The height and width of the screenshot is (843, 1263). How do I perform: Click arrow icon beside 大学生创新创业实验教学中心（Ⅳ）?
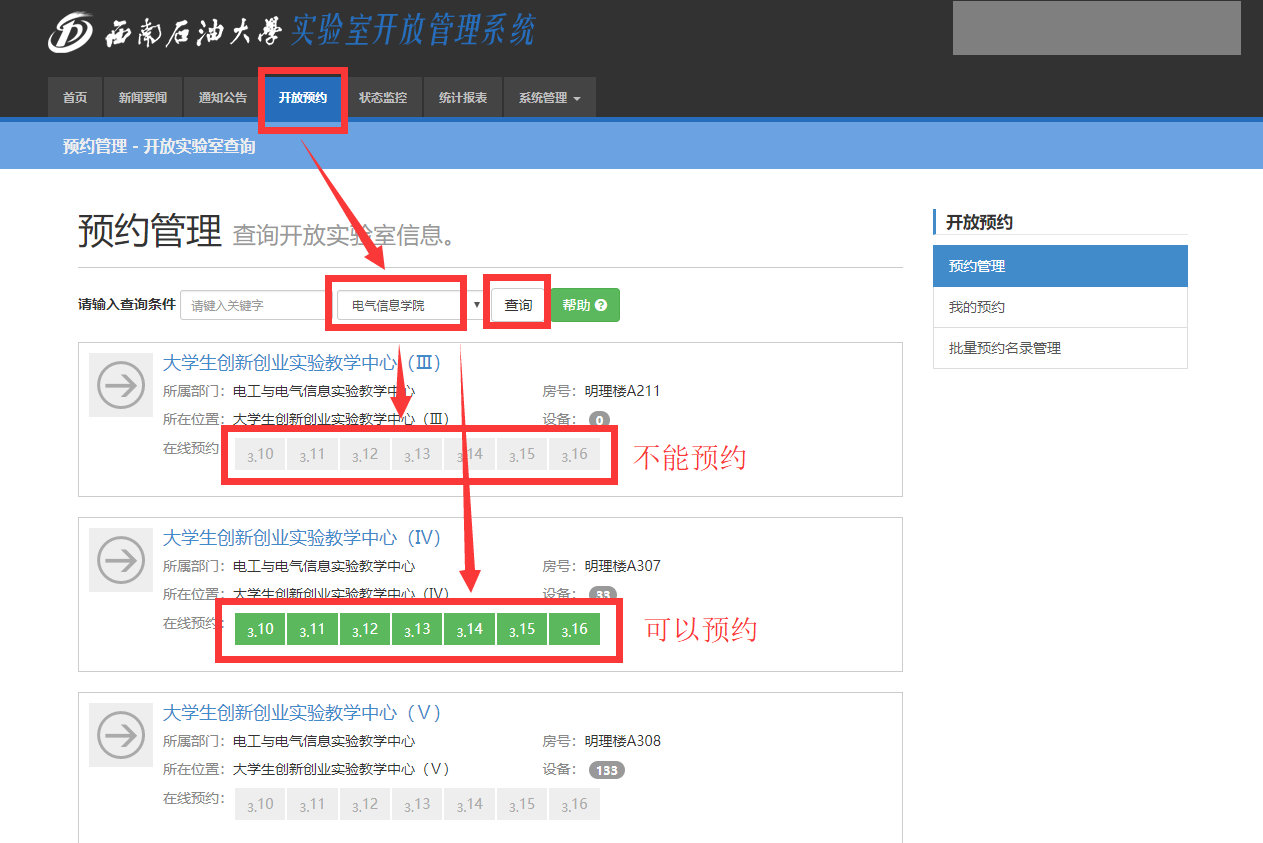[x=120, y=560]
